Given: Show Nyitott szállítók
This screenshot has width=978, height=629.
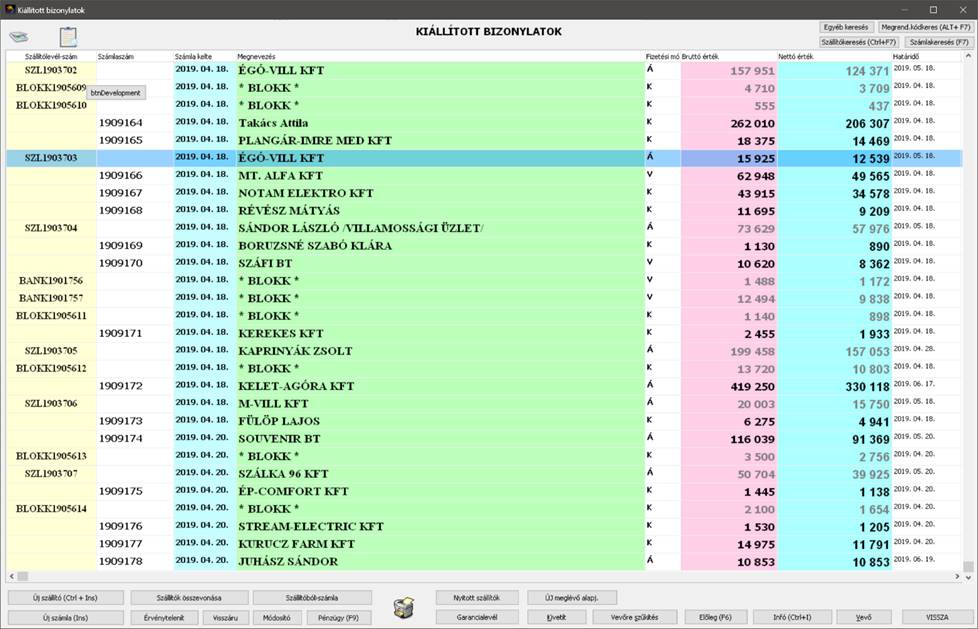Looking at the screenshot, I should 477,598.
